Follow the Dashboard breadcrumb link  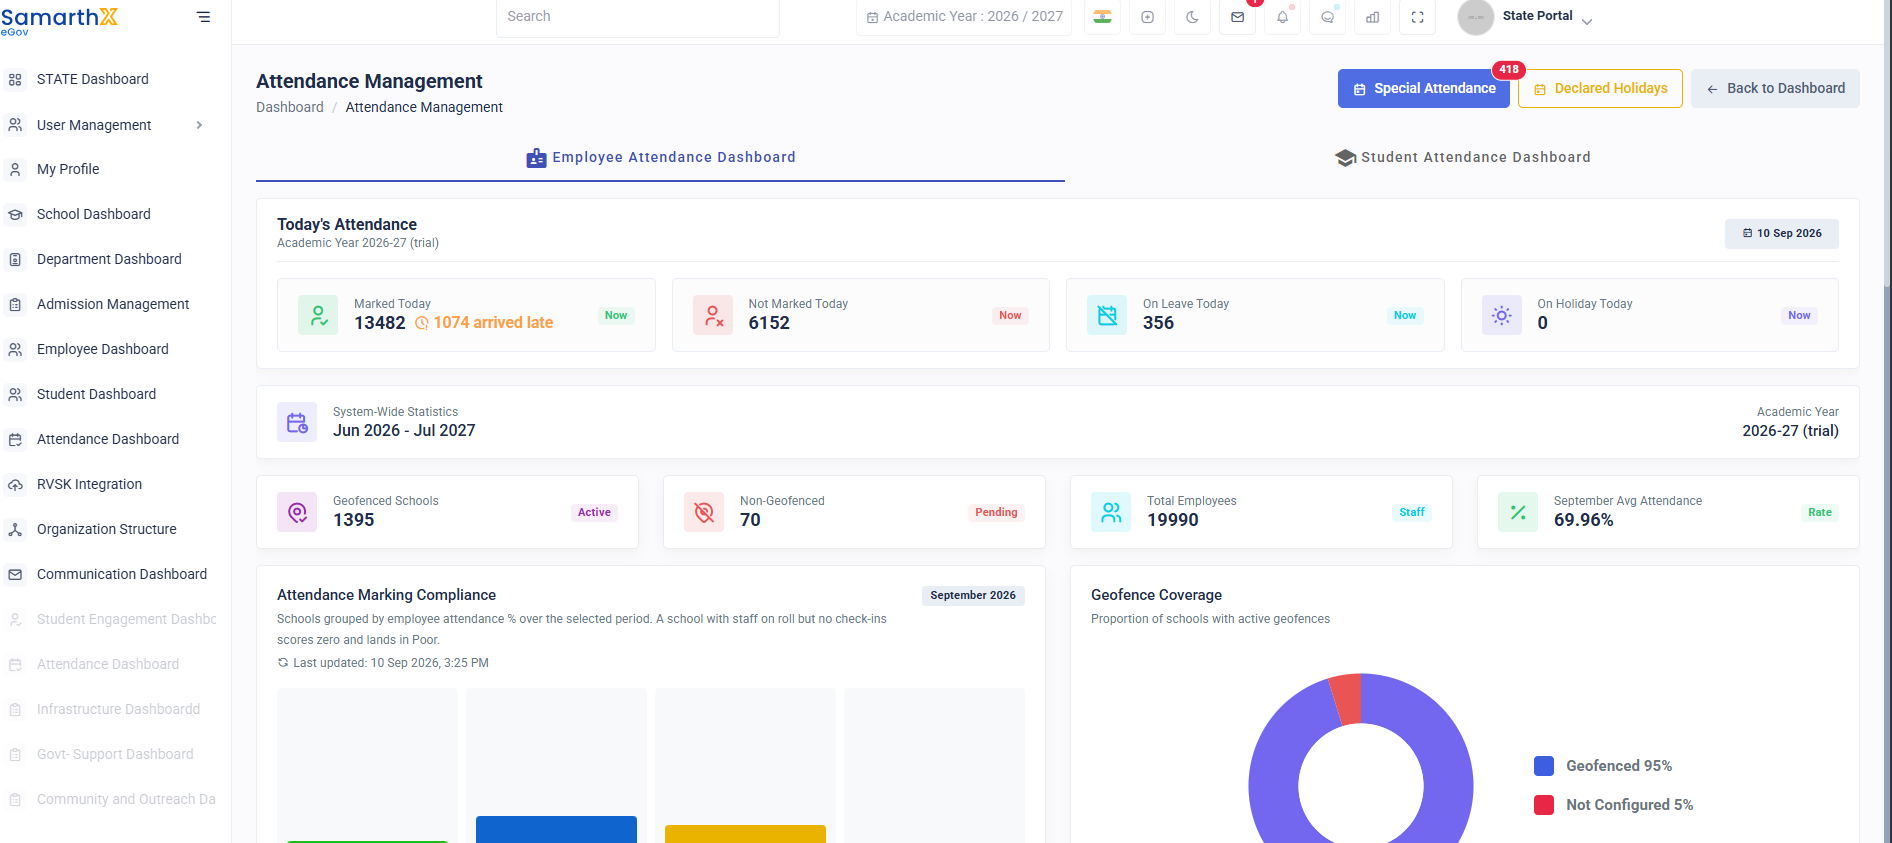point(290,107)
